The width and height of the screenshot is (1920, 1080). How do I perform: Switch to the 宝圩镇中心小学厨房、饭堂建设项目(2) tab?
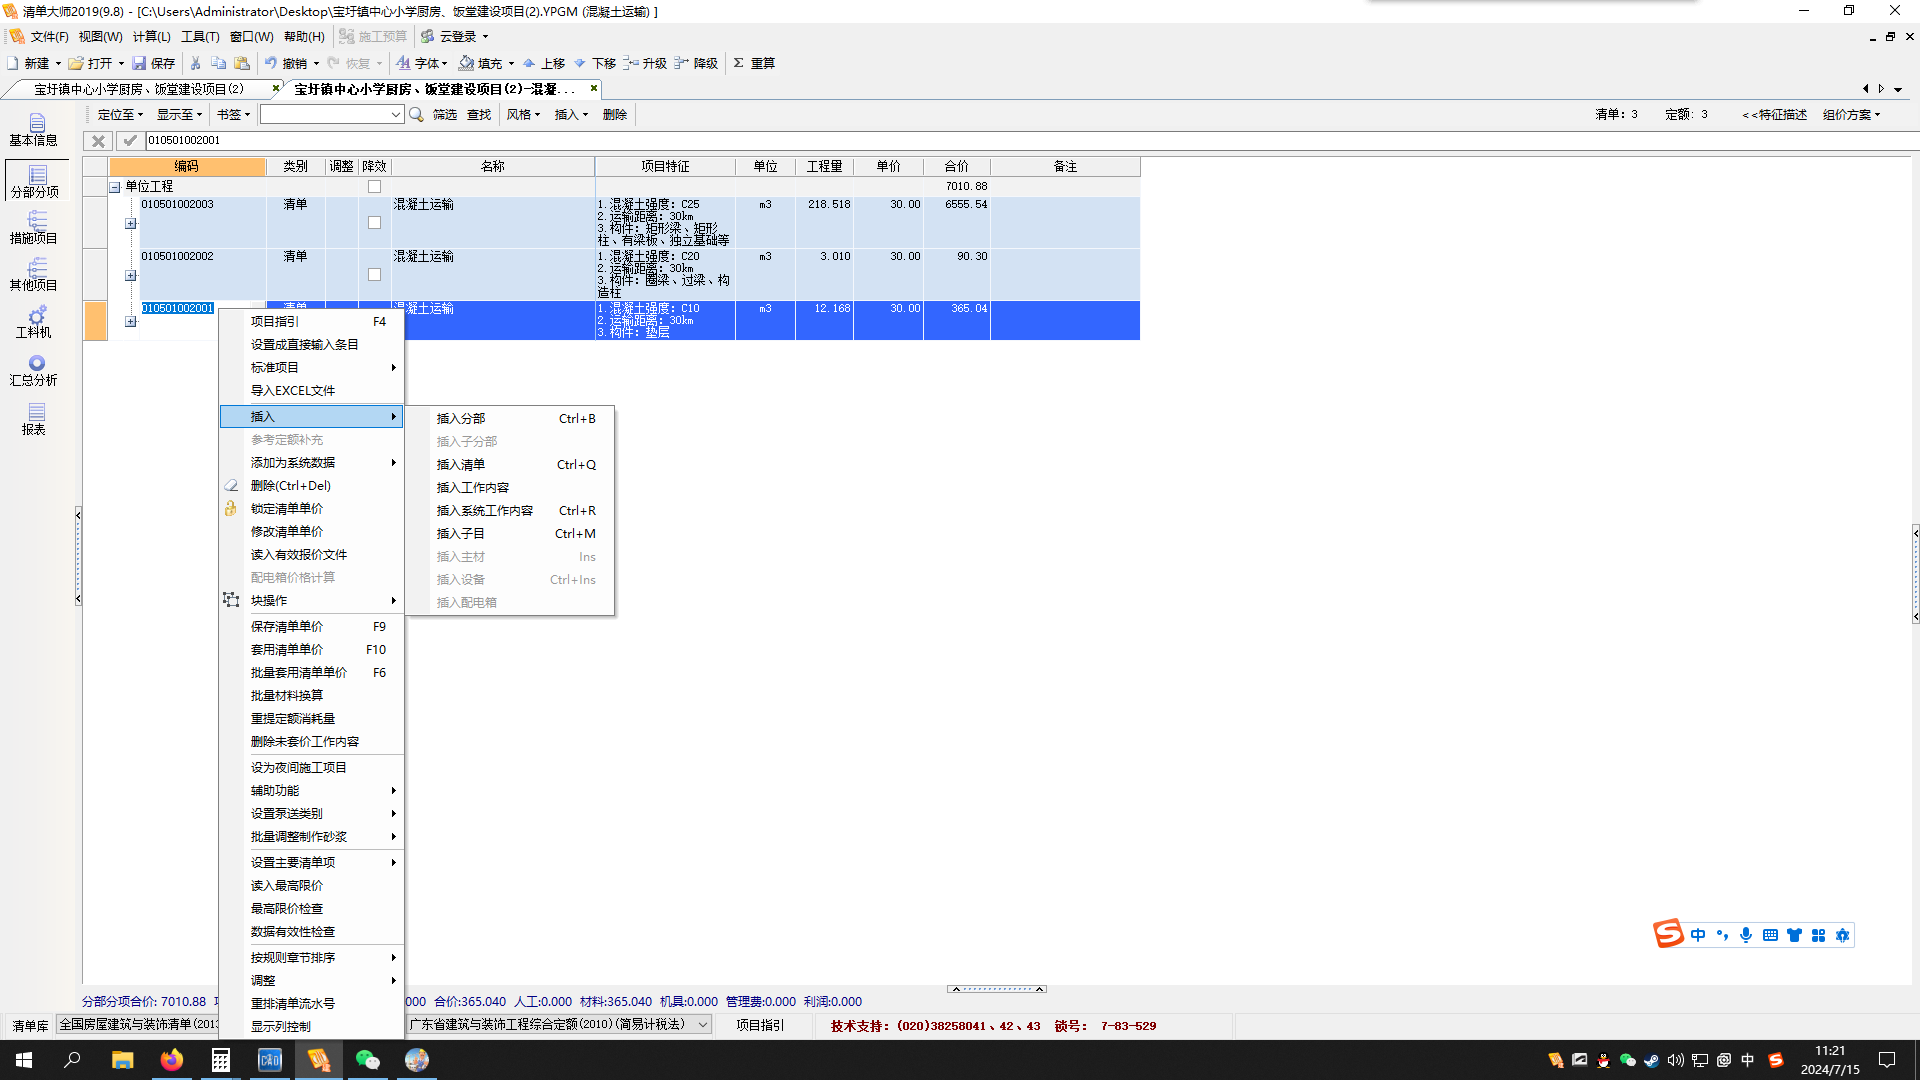(x=139, y=89)
